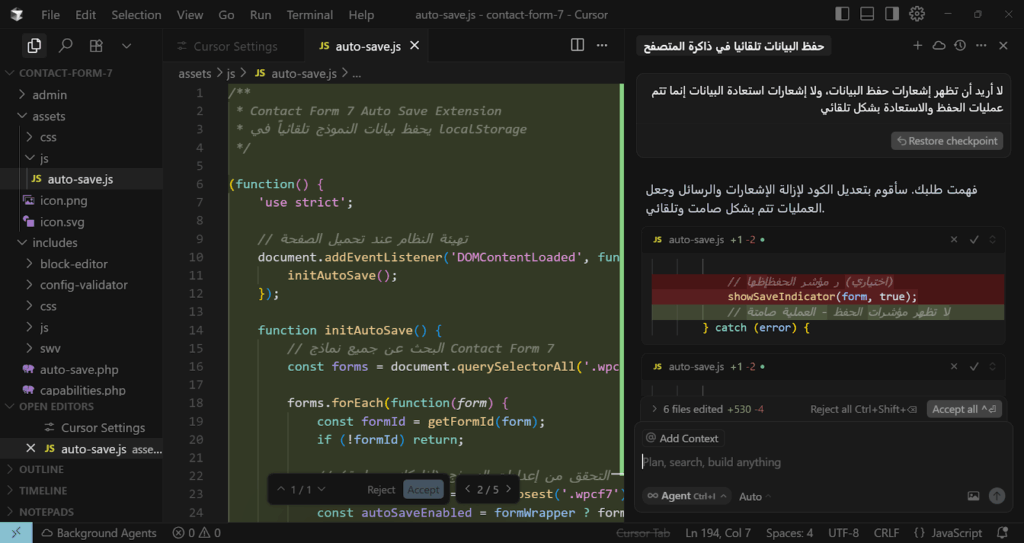Viewport: 1024px width, 543px height.
Task: Expand the activity bar overflow chevron
Action: click(127, 46)
